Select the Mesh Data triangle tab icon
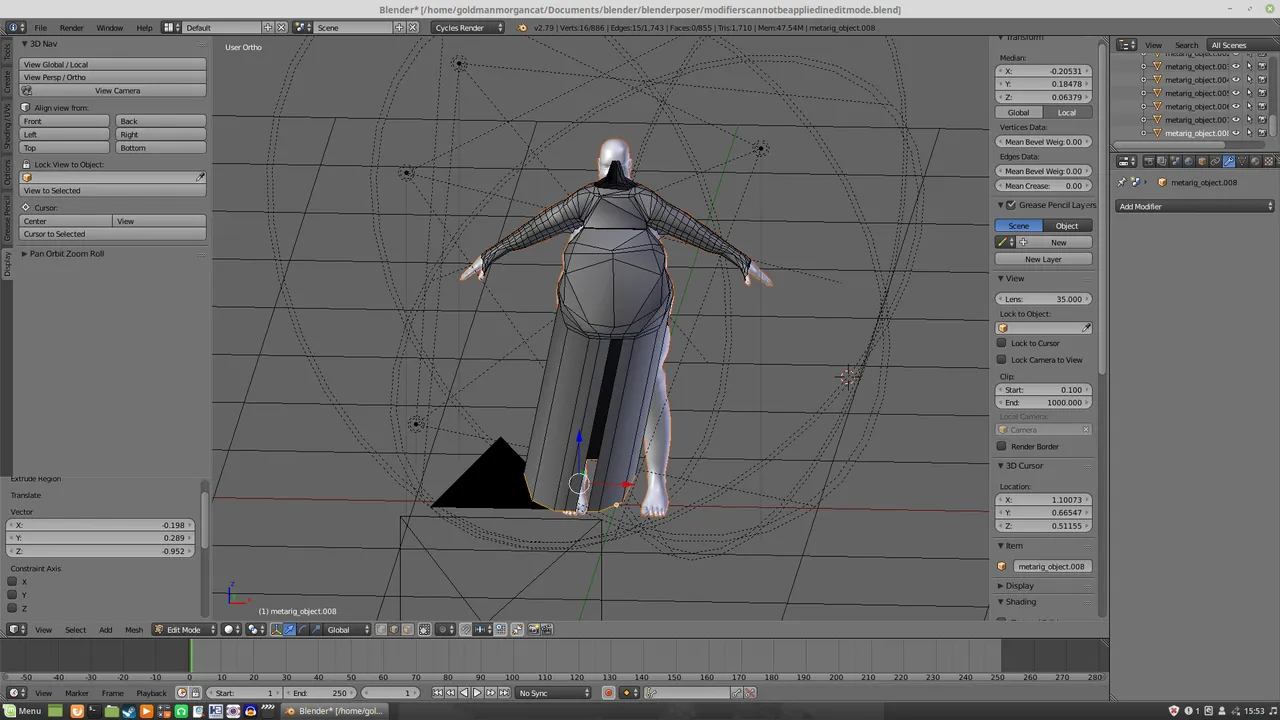Screen dimensions: 1280x720 click(1242, 161)
